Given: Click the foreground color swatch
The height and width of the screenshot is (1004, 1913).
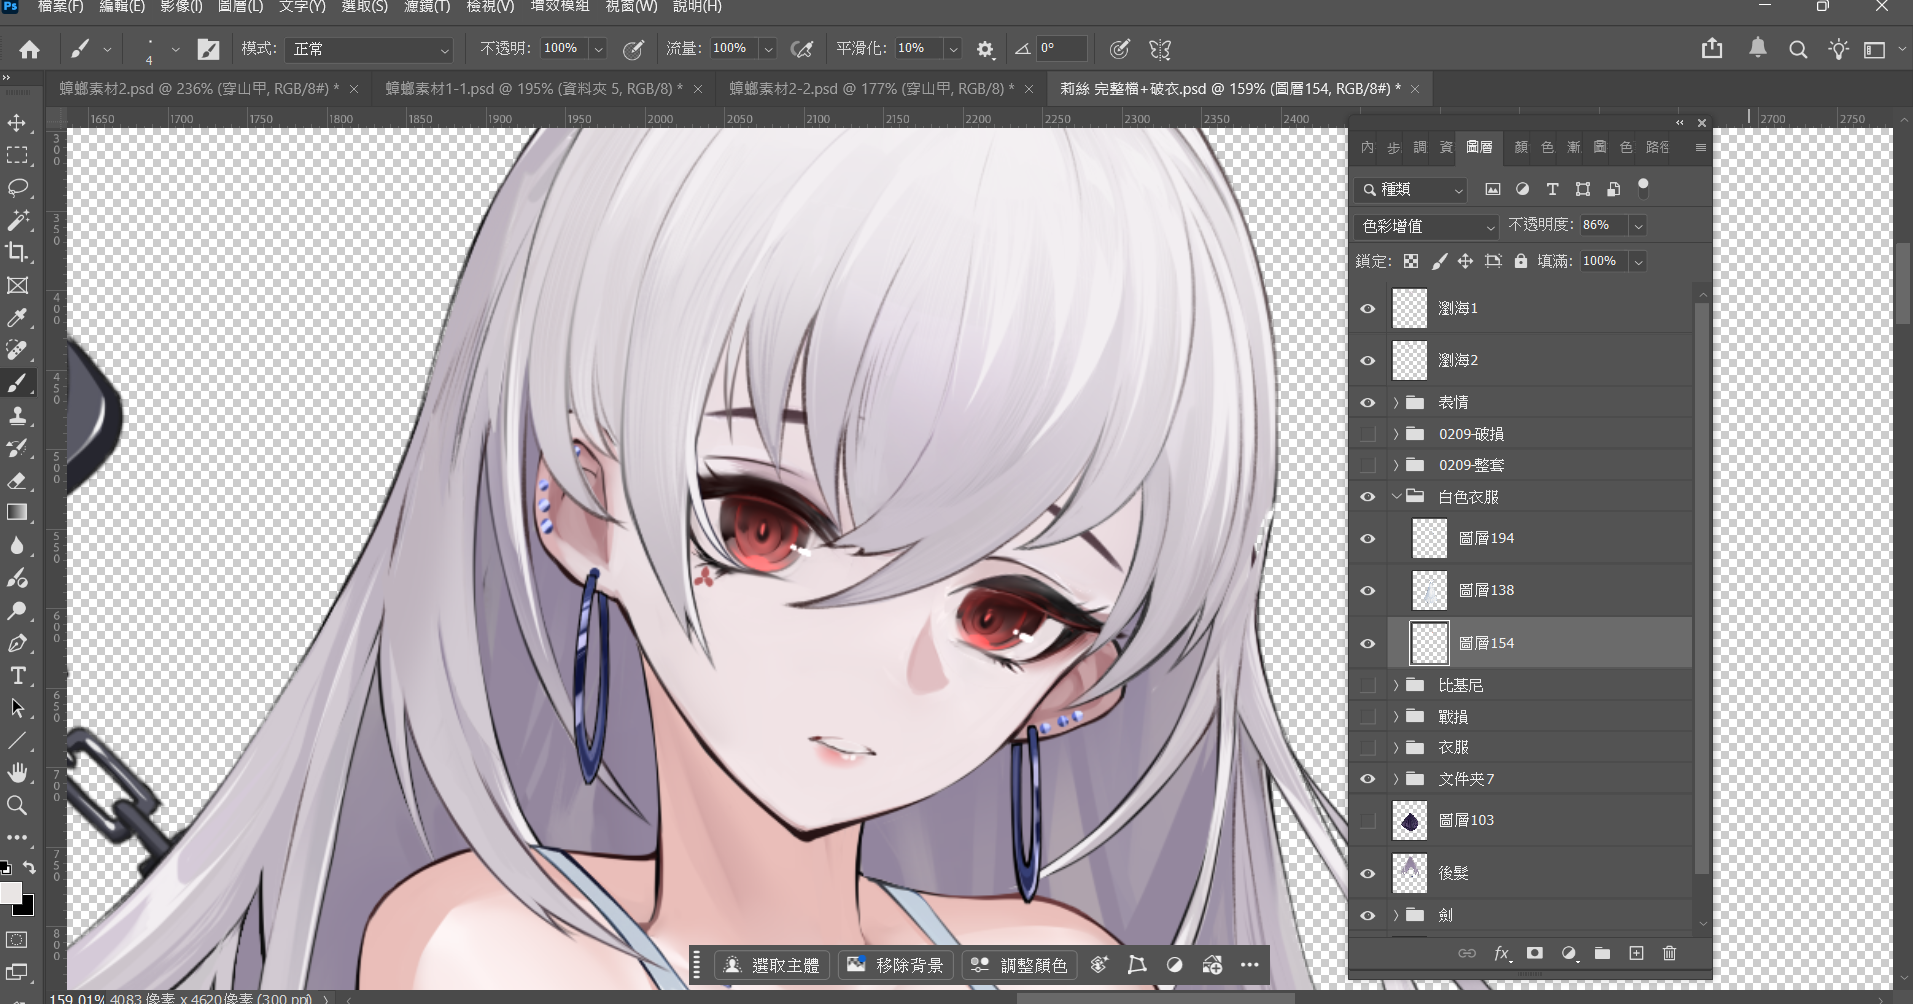Looking at the screenshot, I should point(10,893).
